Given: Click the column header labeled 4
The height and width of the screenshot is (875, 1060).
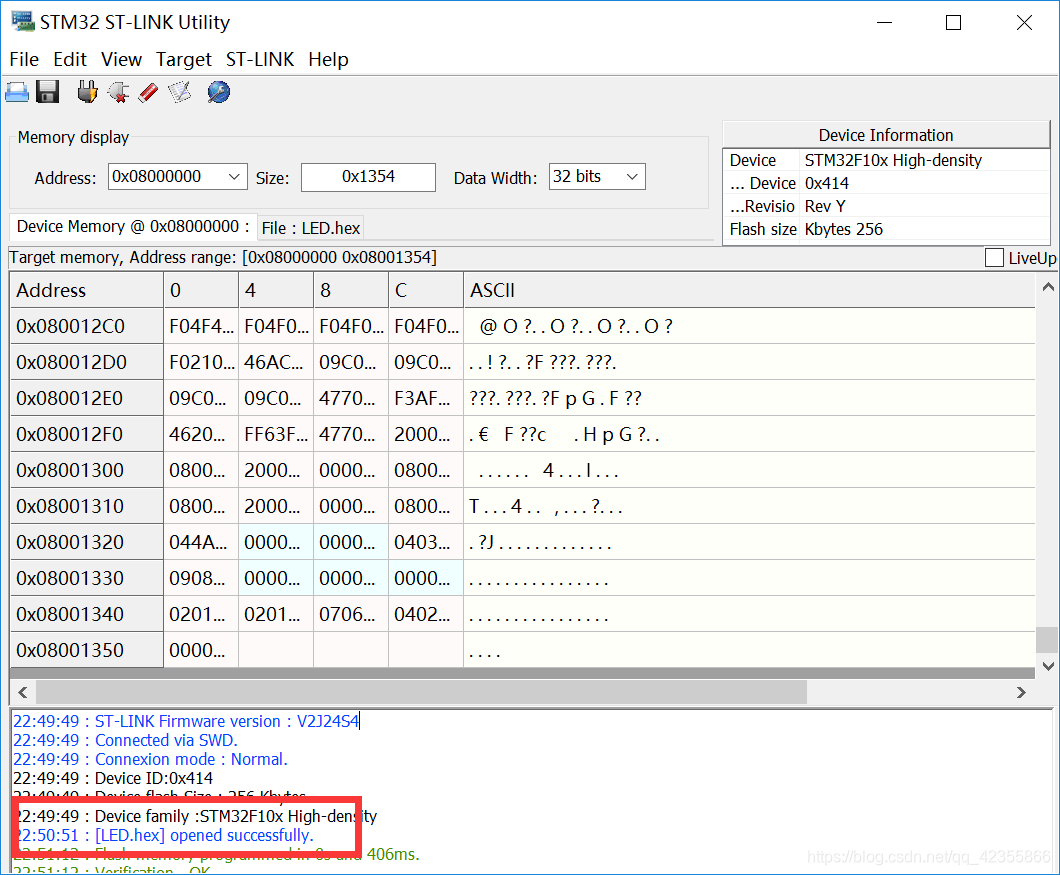Looking at the screenshot, I should click(x=276, y=290).
